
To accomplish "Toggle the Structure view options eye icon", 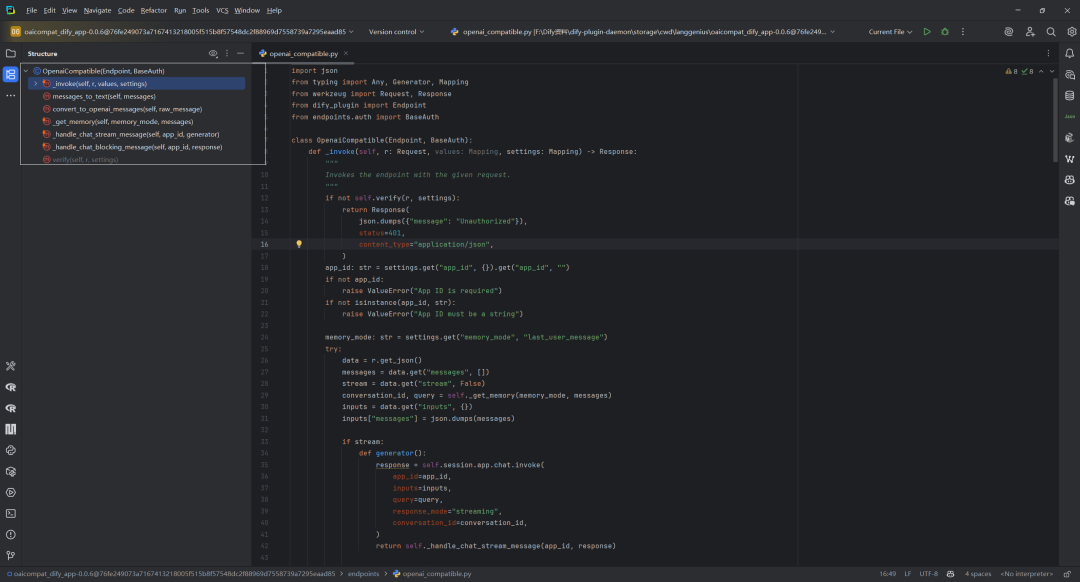I will (213, 53).
